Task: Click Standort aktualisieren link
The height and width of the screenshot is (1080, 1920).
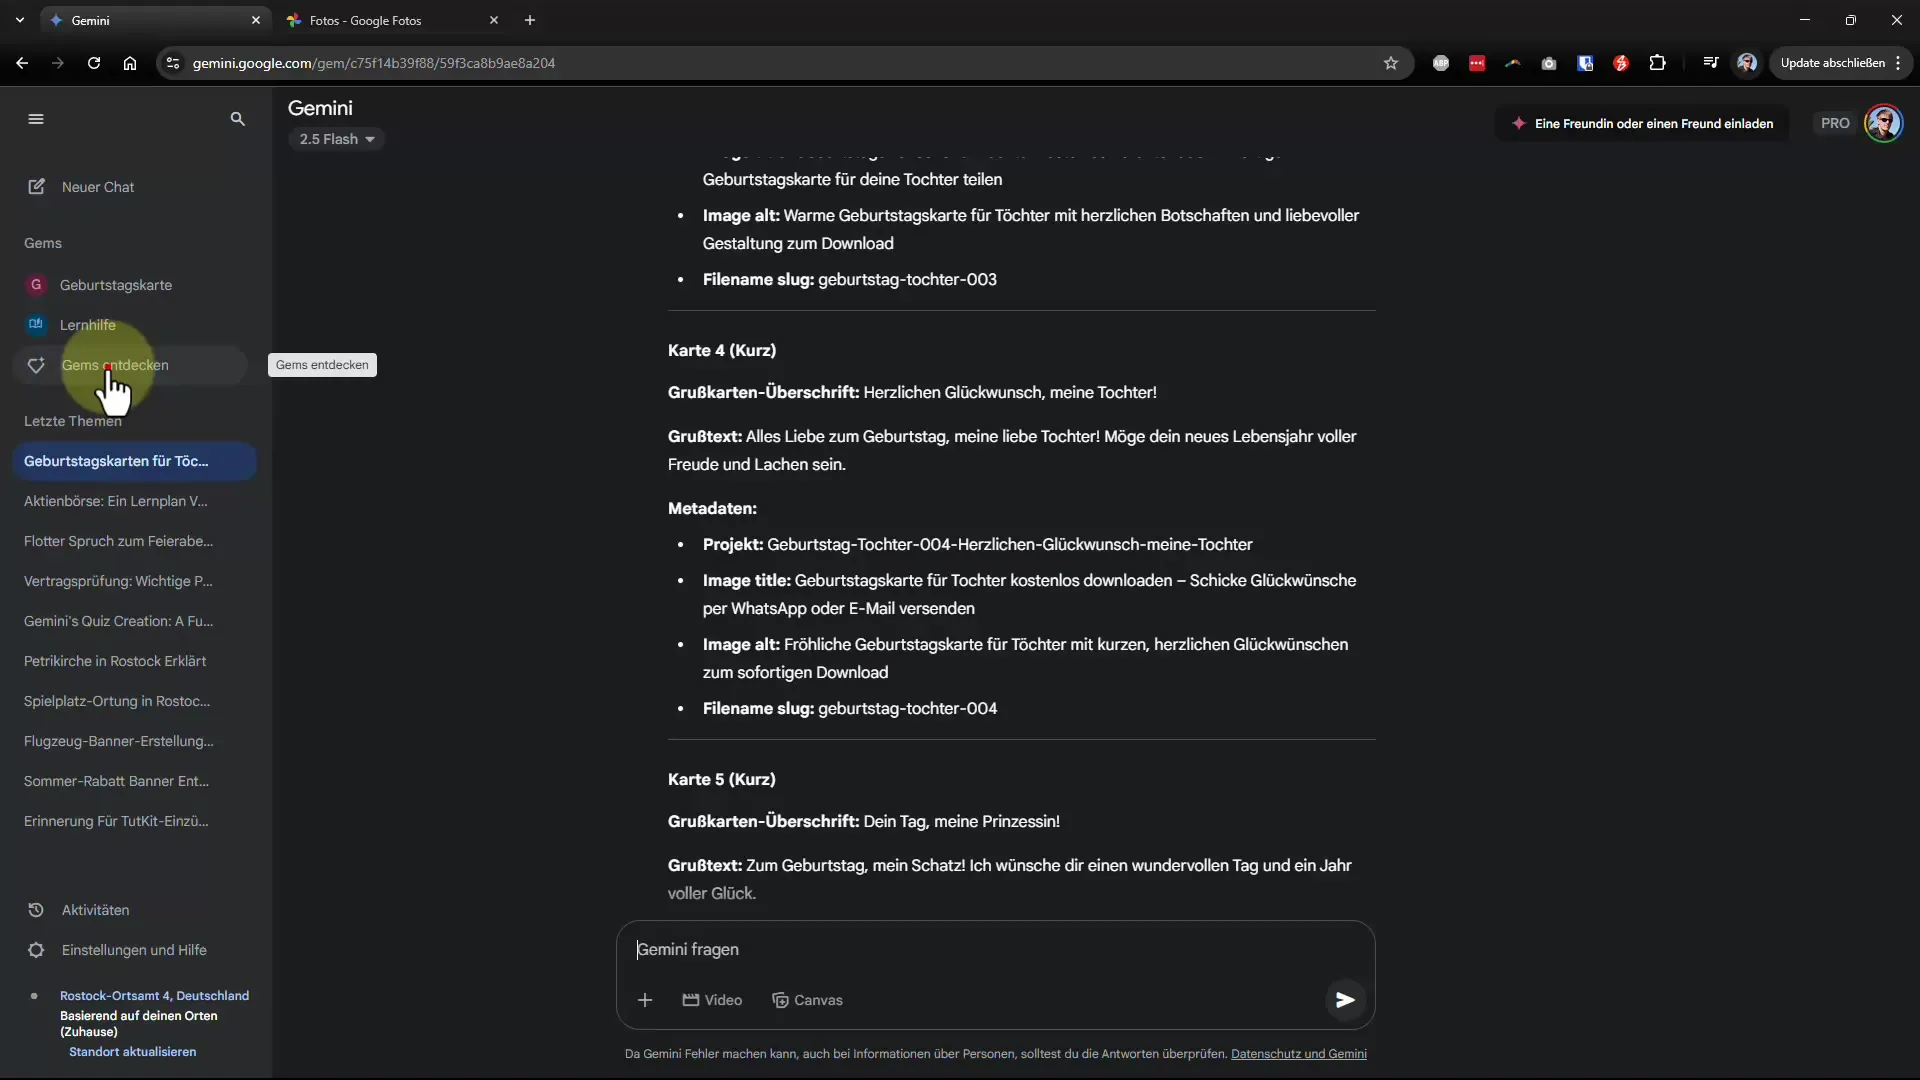Action: point(132,1052)
